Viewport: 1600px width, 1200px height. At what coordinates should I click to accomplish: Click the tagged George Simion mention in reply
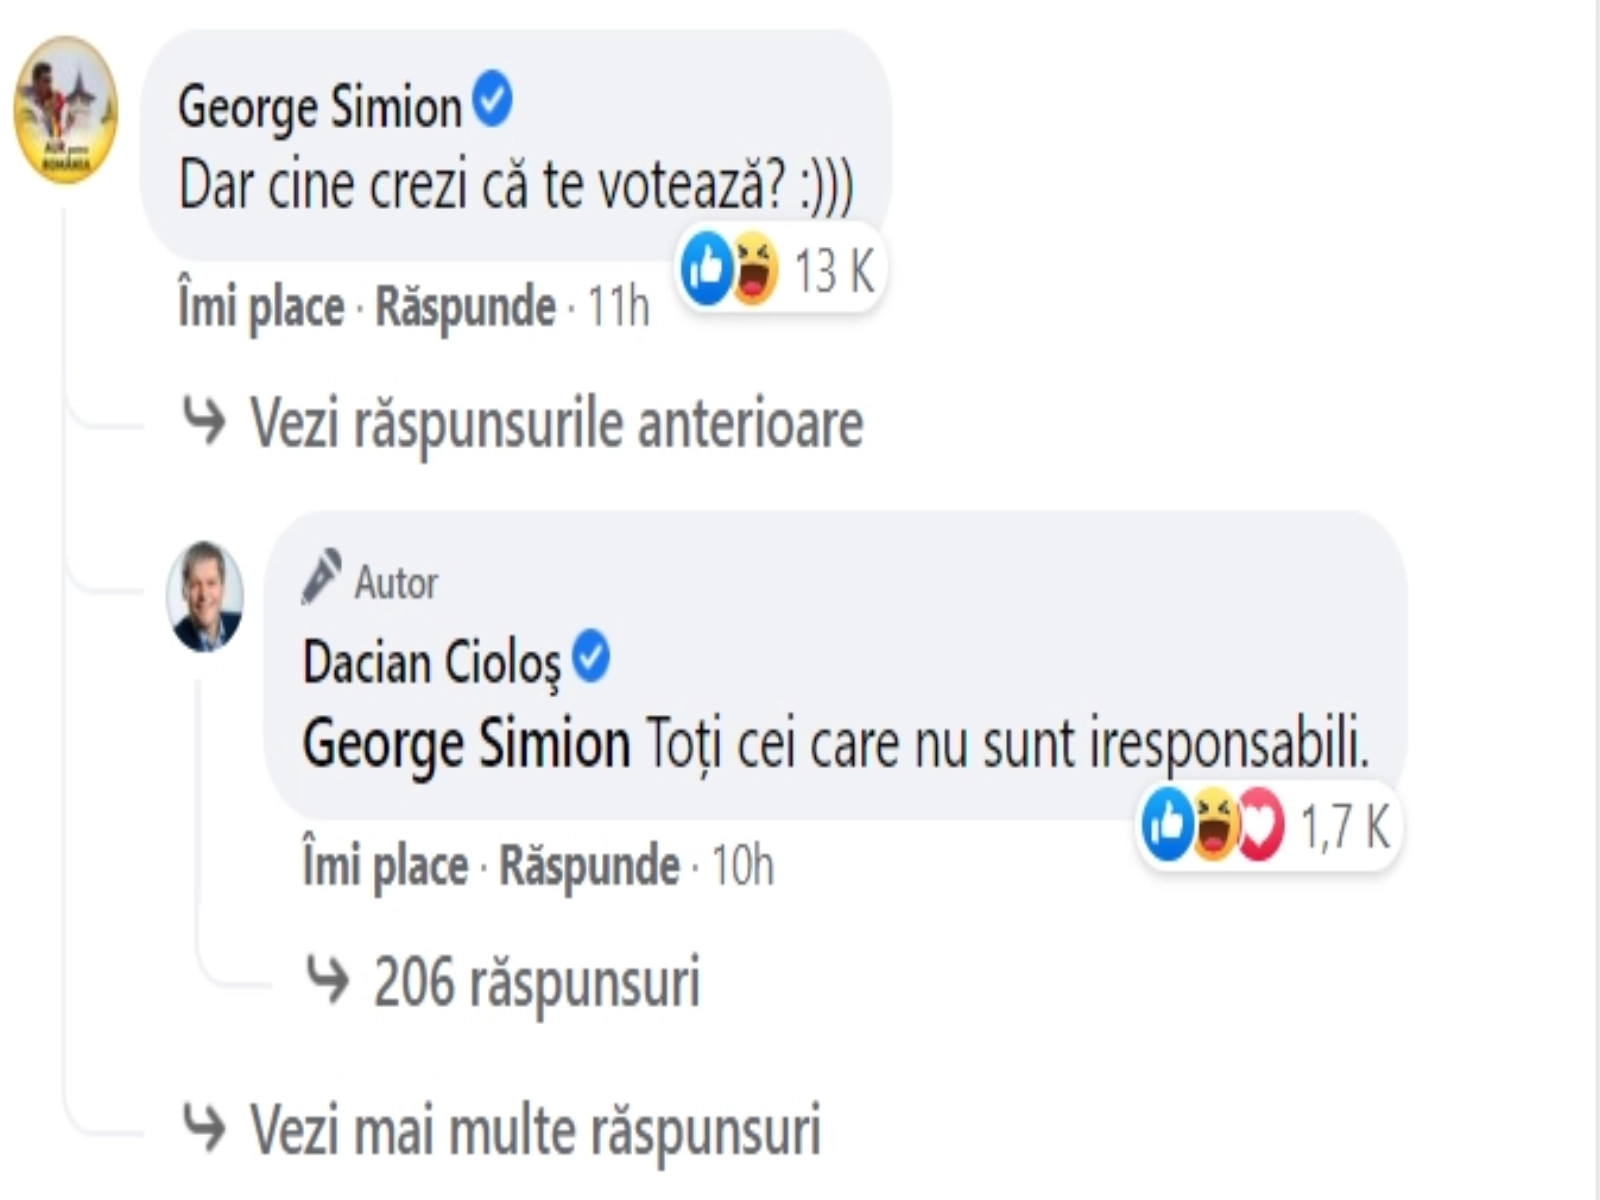[x=466, y=745]
